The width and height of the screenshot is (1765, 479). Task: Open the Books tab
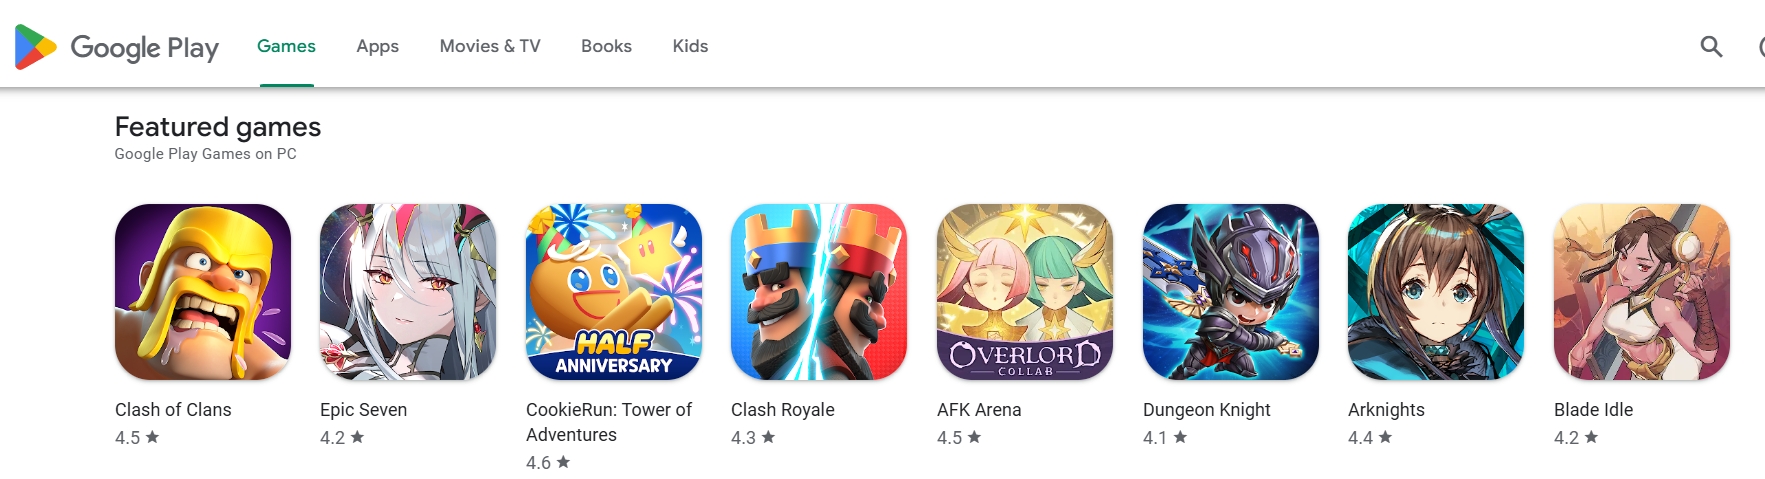coord(606,46)
